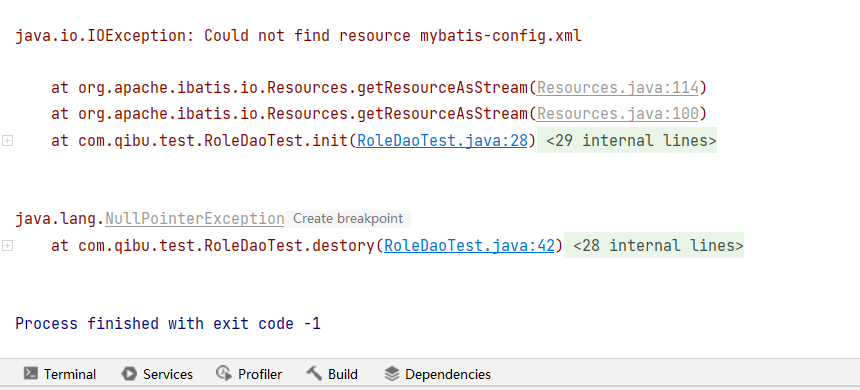Click the Terminal prompt icon
Screen dimensions: 860x390
[x=31, y=374]
